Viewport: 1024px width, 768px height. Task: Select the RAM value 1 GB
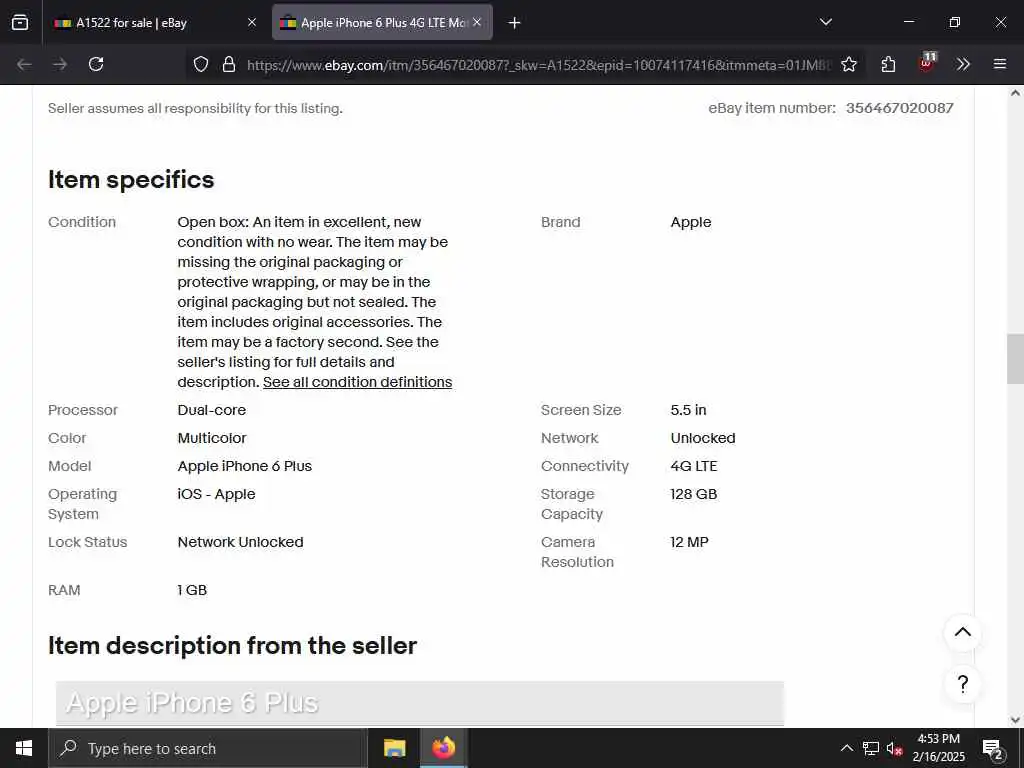point(192,590)
